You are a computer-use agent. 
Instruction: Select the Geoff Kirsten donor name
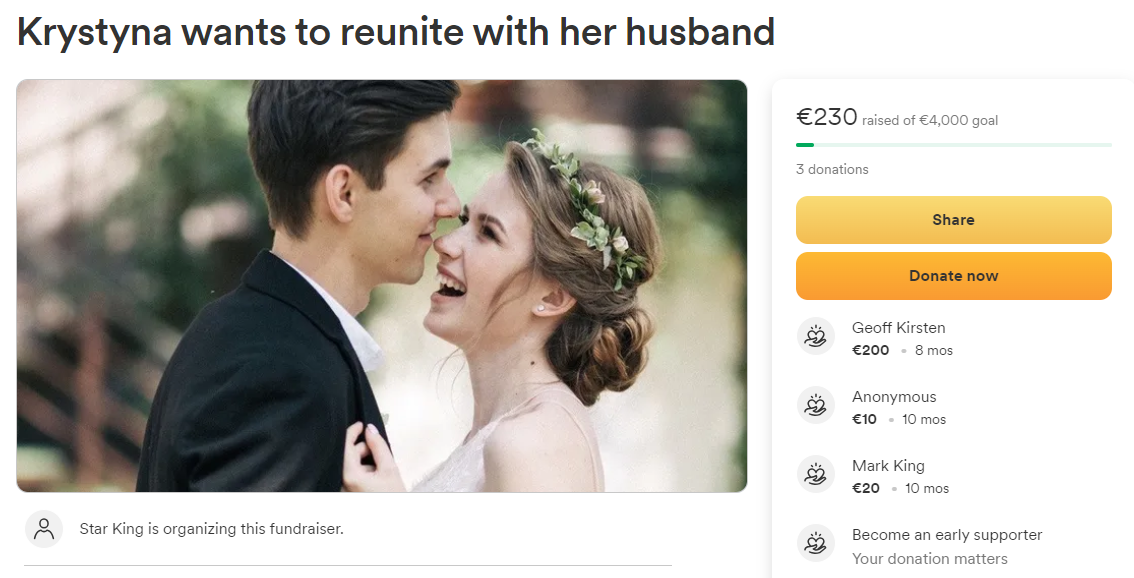click(898, 328)
